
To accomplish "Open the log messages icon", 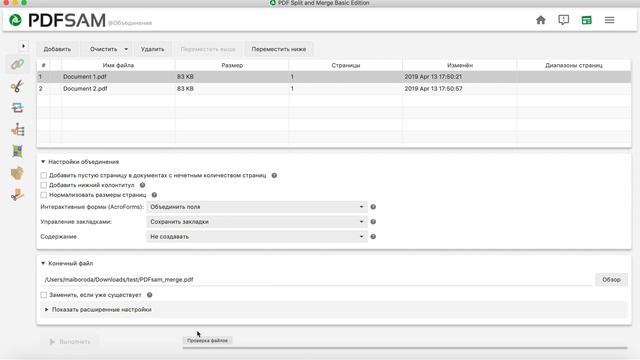I will [563, 20].
